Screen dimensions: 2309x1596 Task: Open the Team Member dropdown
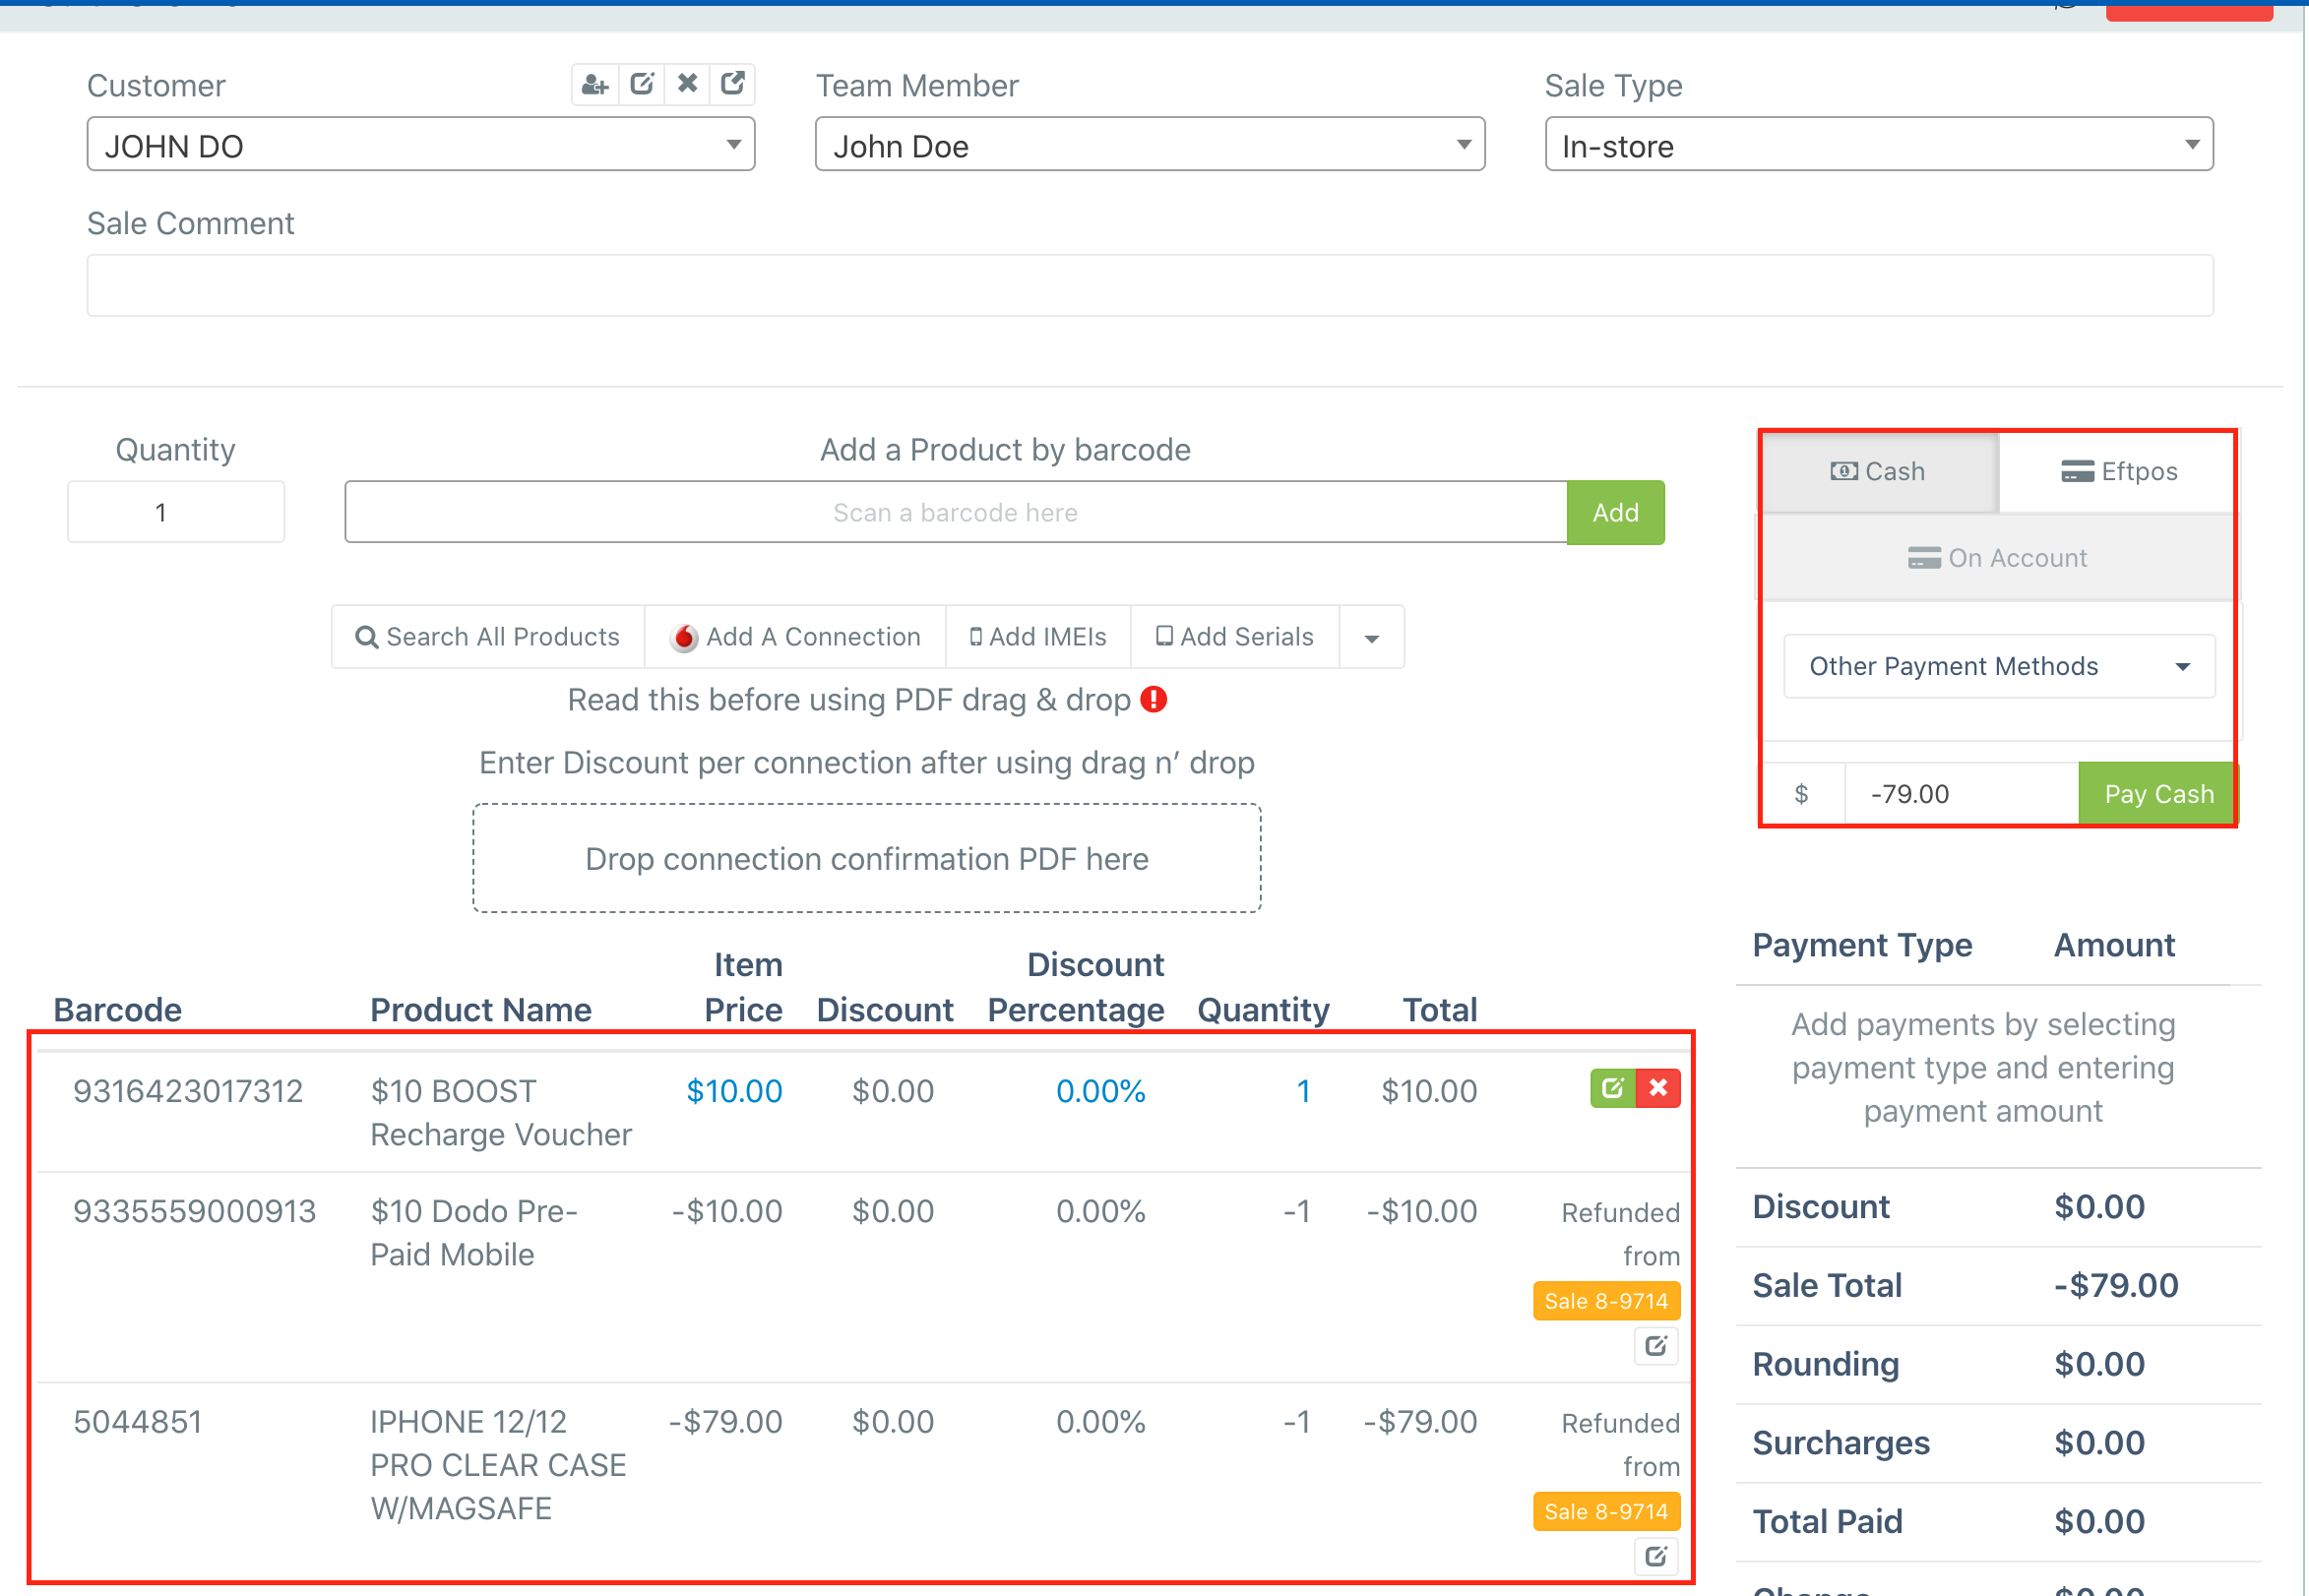pos(1150,145)
